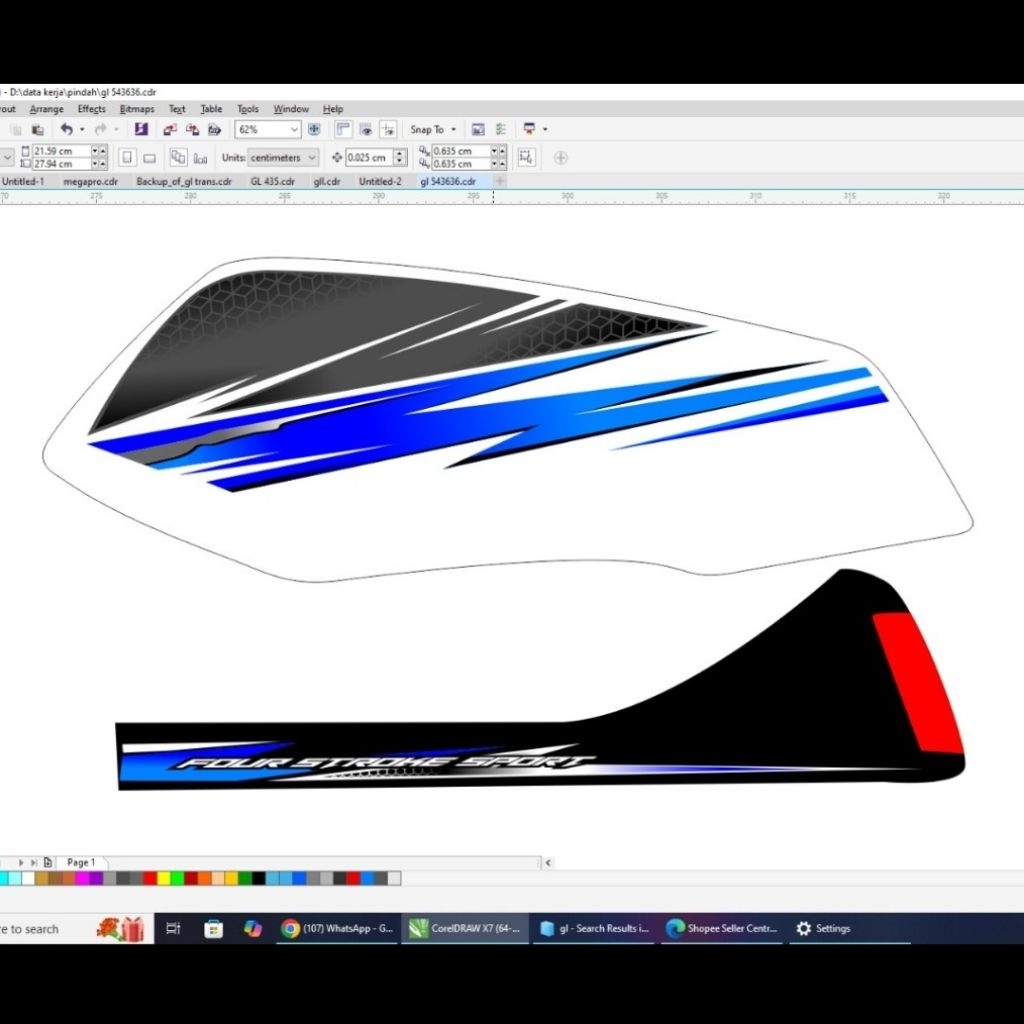Activate Full-screen preview icon
Viewport: 1024px width, 1024px height.
click(314, 129)
